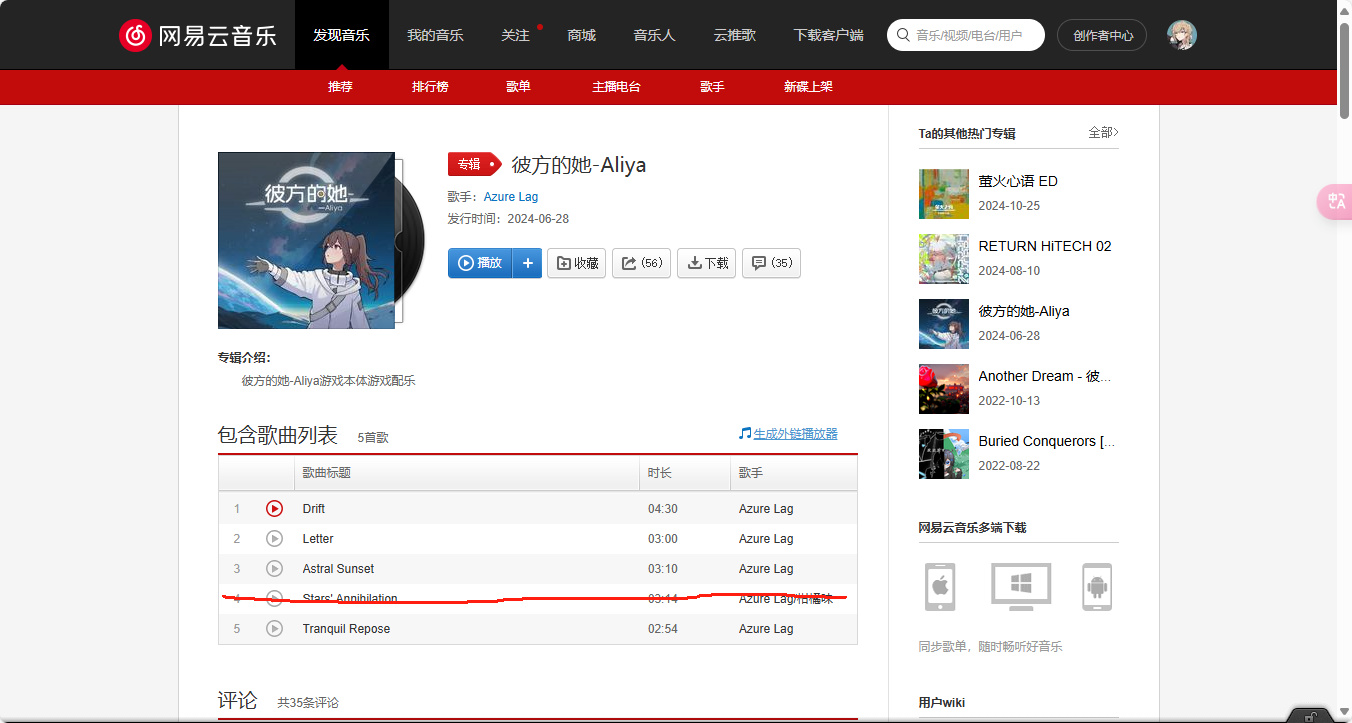This screenshot has height=723, width=1352.
Task: Click the NetEase Cloud Music logo
Action: (198, 35)
